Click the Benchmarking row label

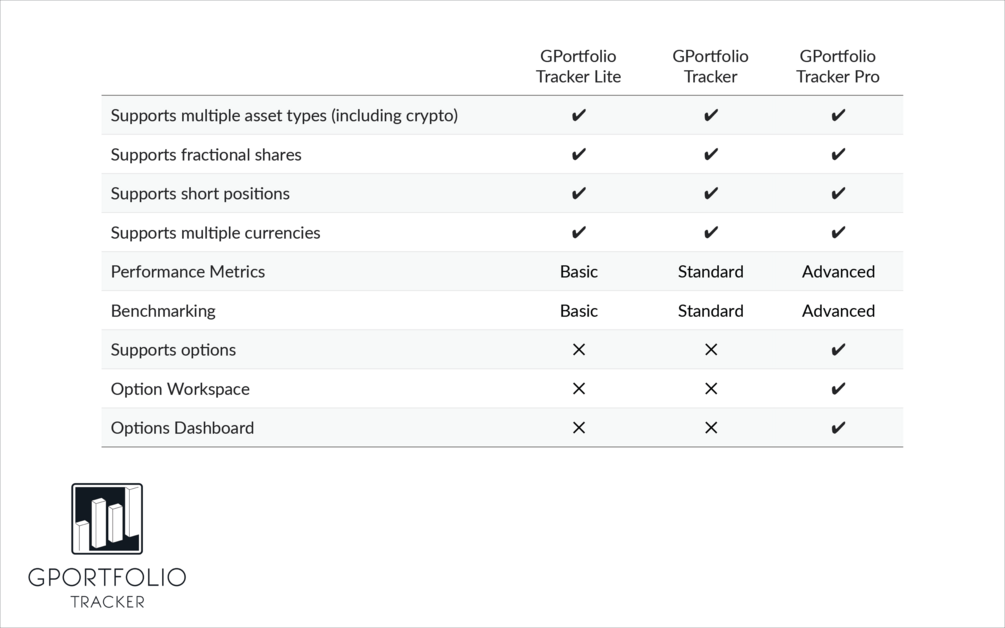[x=163, y=311]
